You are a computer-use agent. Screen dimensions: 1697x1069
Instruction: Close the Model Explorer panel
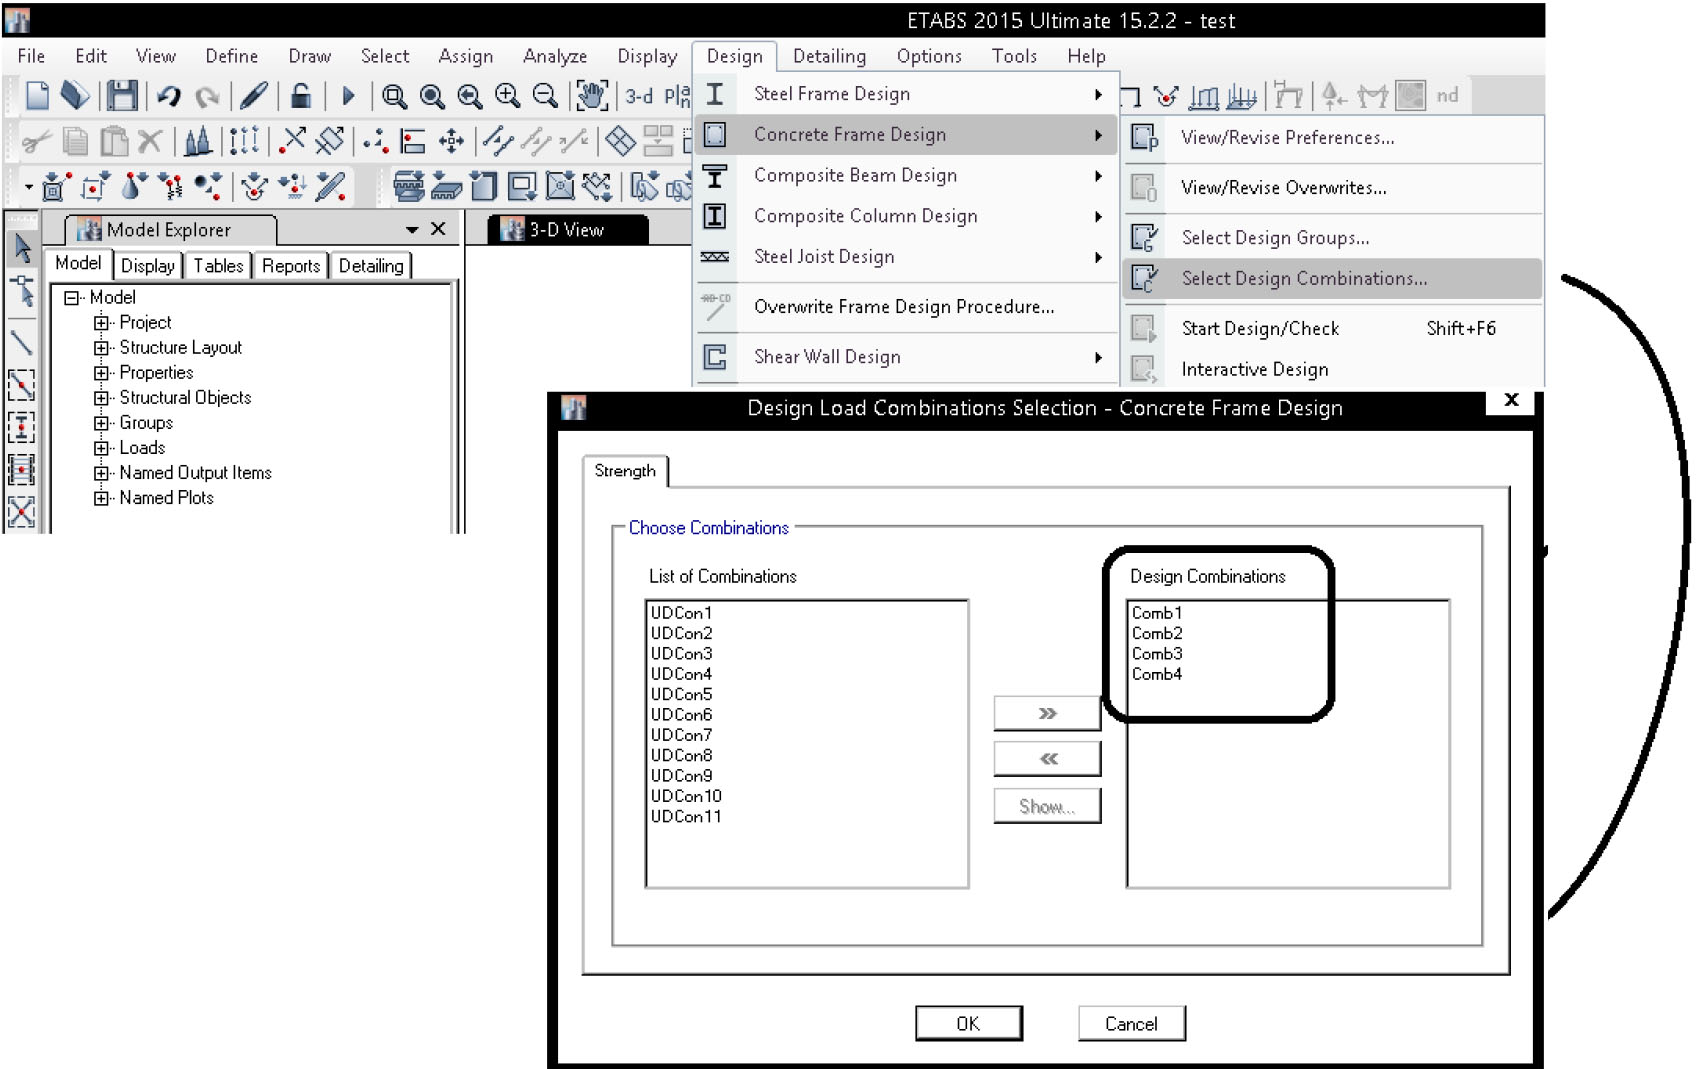click(x=438, y=230)
